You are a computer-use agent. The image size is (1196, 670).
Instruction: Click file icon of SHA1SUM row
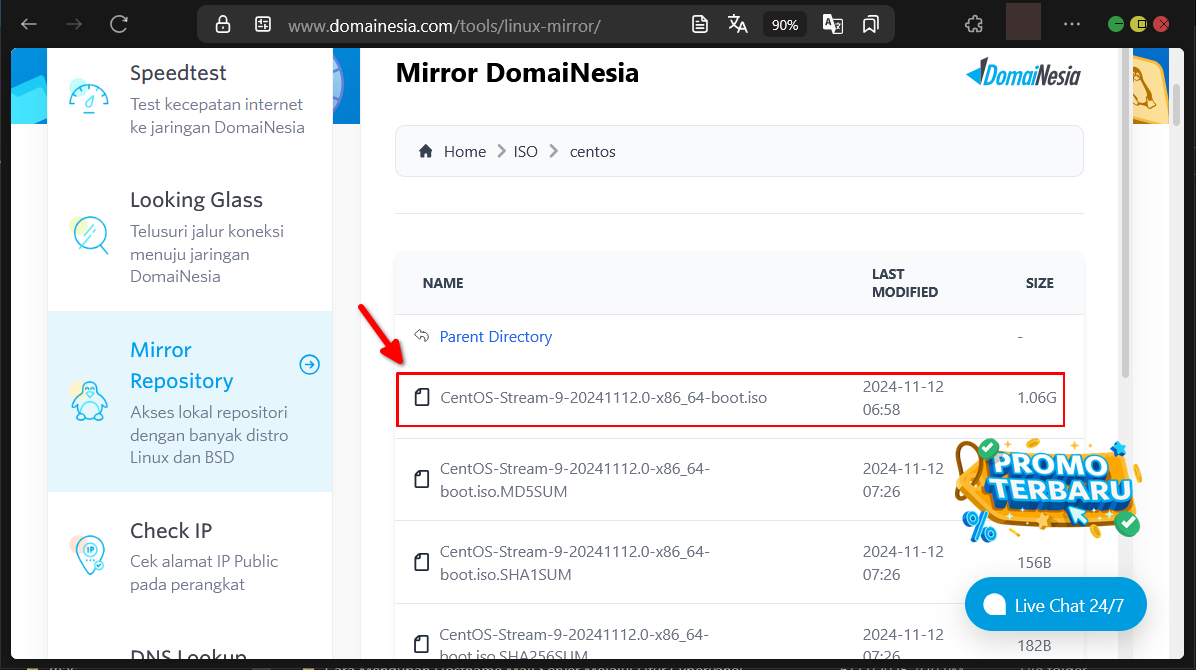coord(422,562)
